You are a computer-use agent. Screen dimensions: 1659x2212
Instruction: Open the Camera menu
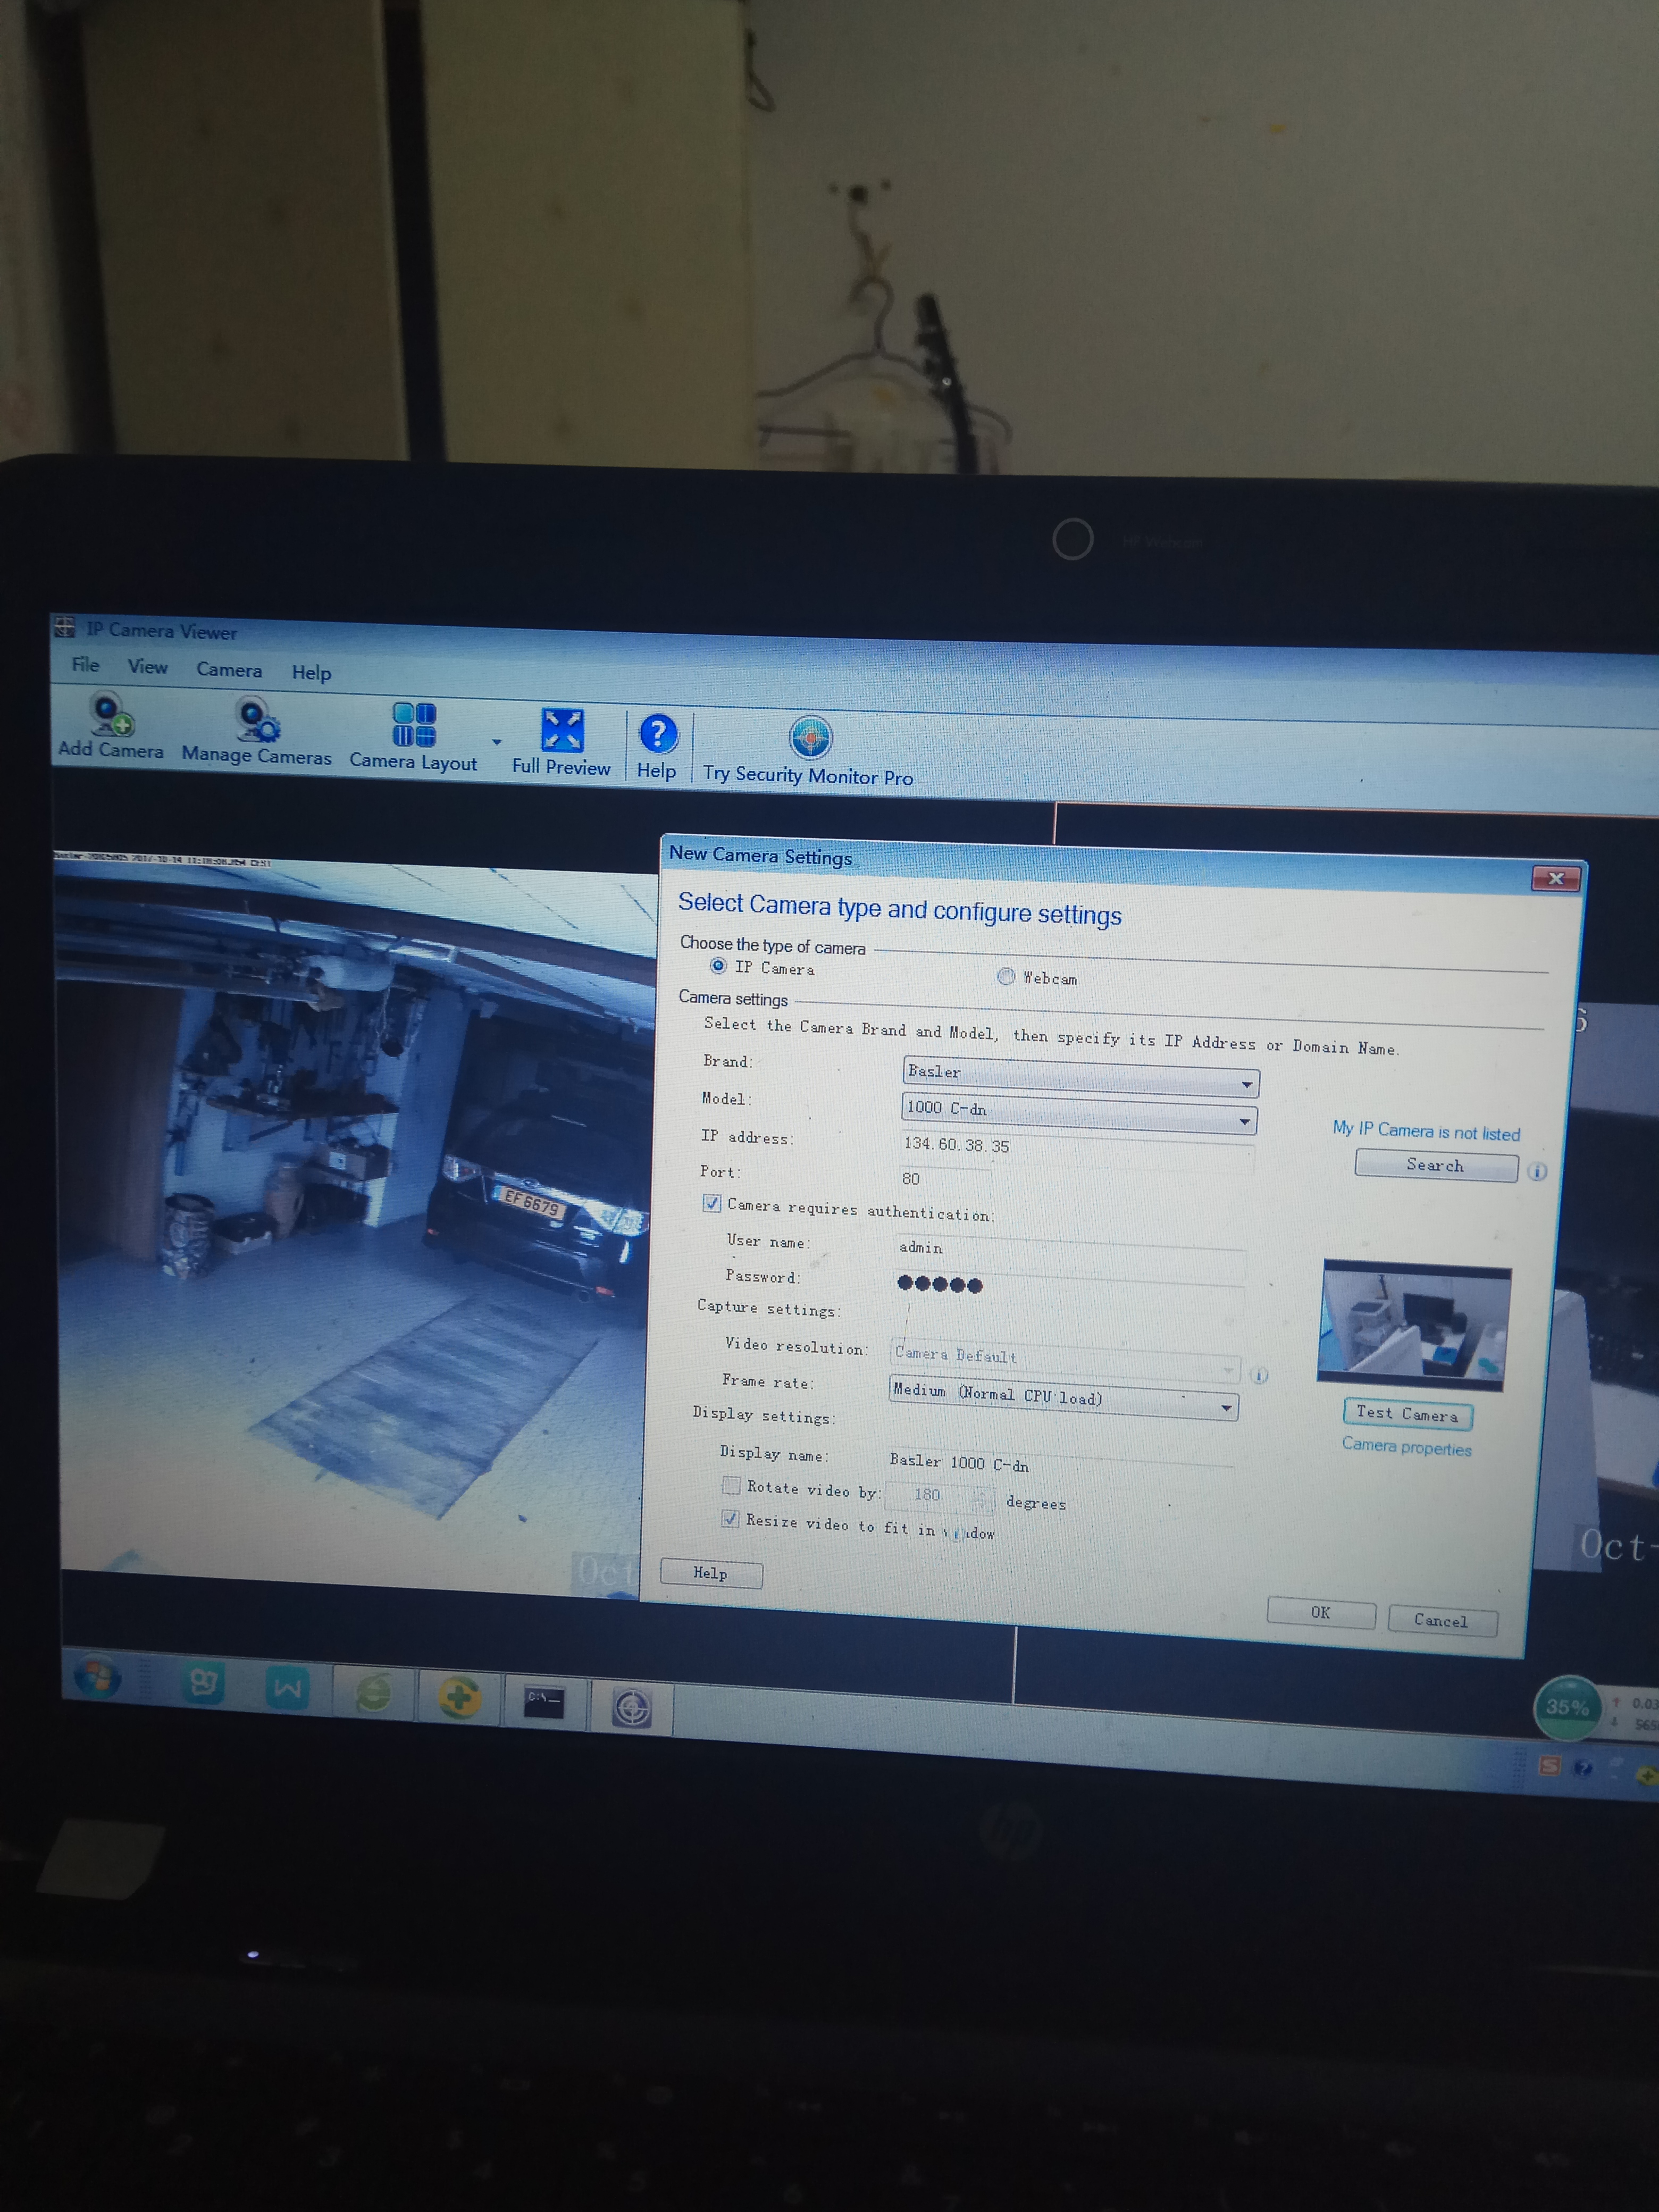(x=229, y=670)
